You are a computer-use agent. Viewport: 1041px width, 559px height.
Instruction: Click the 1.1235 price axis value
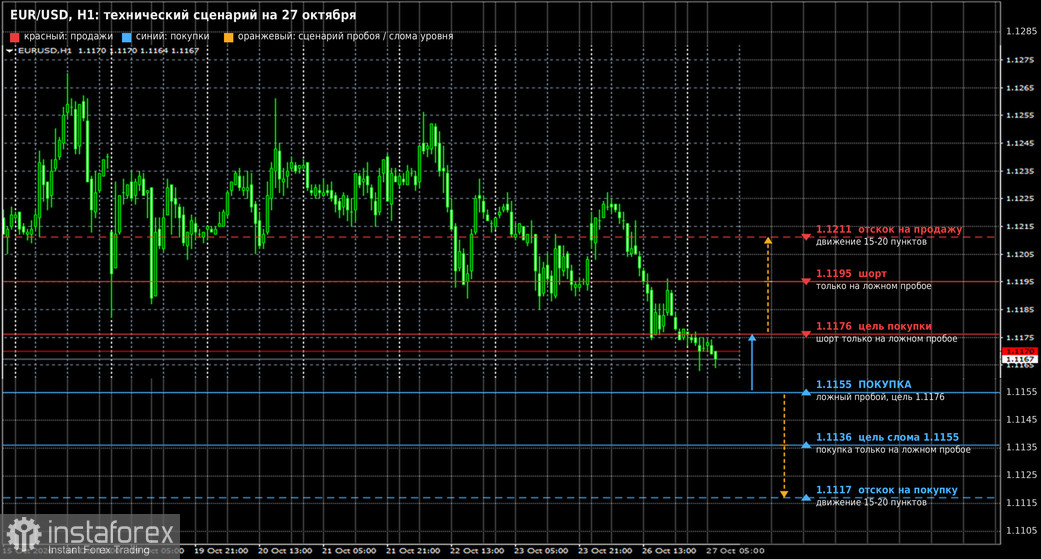[1020, 171]
